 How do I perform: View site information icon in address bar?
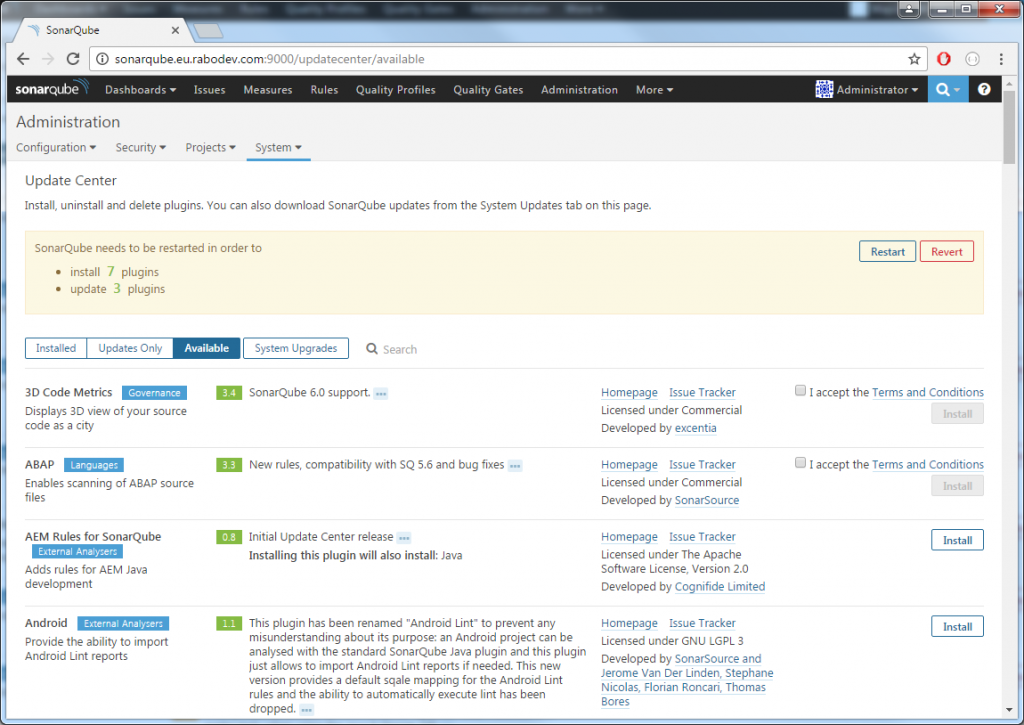click(103, 59)
